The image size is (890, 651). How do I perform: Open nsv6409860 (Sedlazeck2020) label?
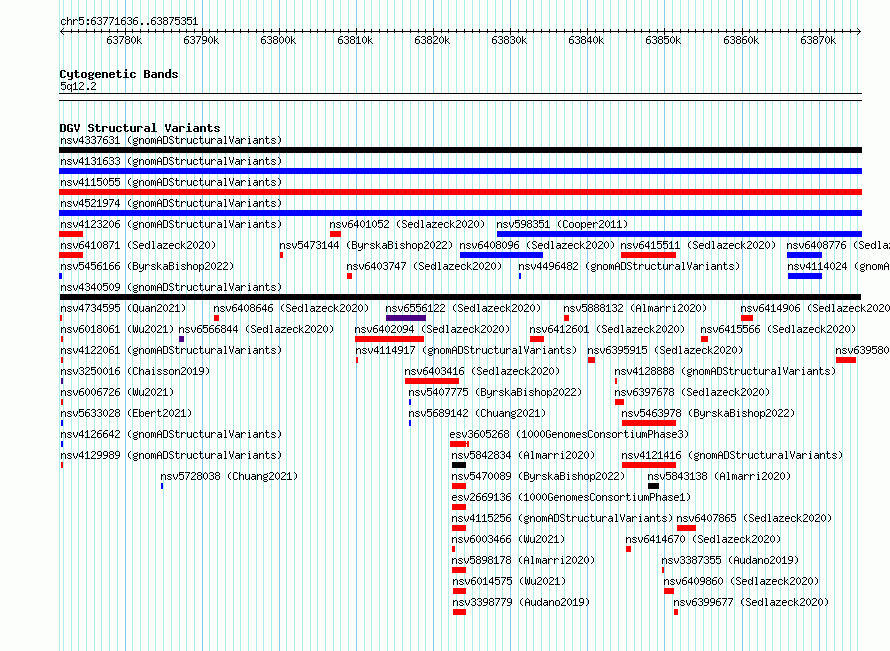[x=741, y=581]
